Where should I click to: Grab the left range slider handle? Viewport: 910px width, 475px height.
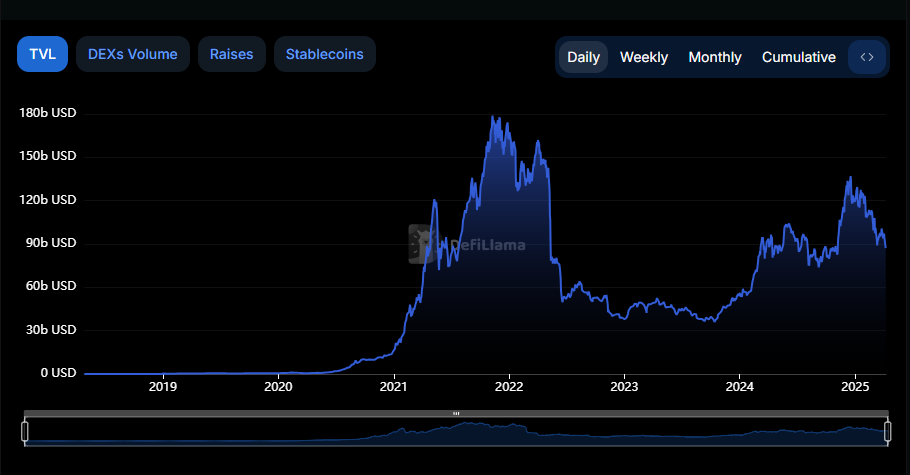[24, 431]
